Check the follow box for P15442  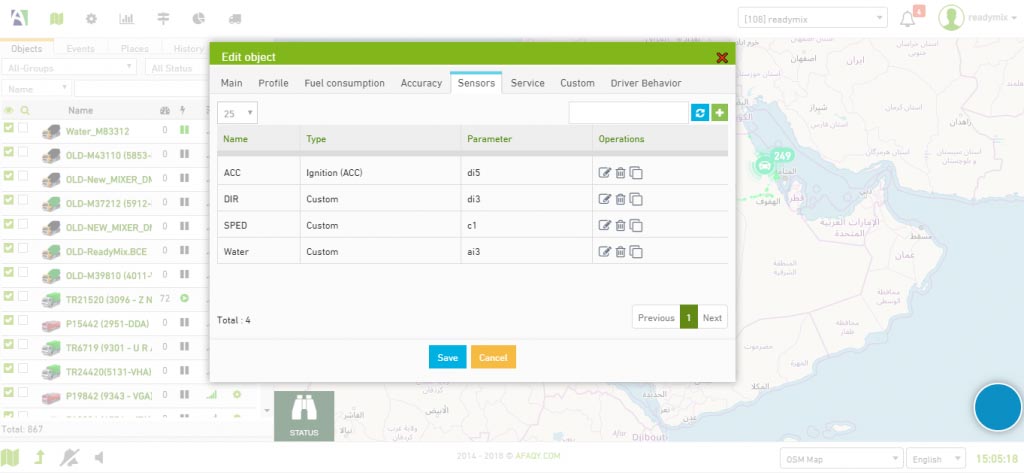pos(23,320)
